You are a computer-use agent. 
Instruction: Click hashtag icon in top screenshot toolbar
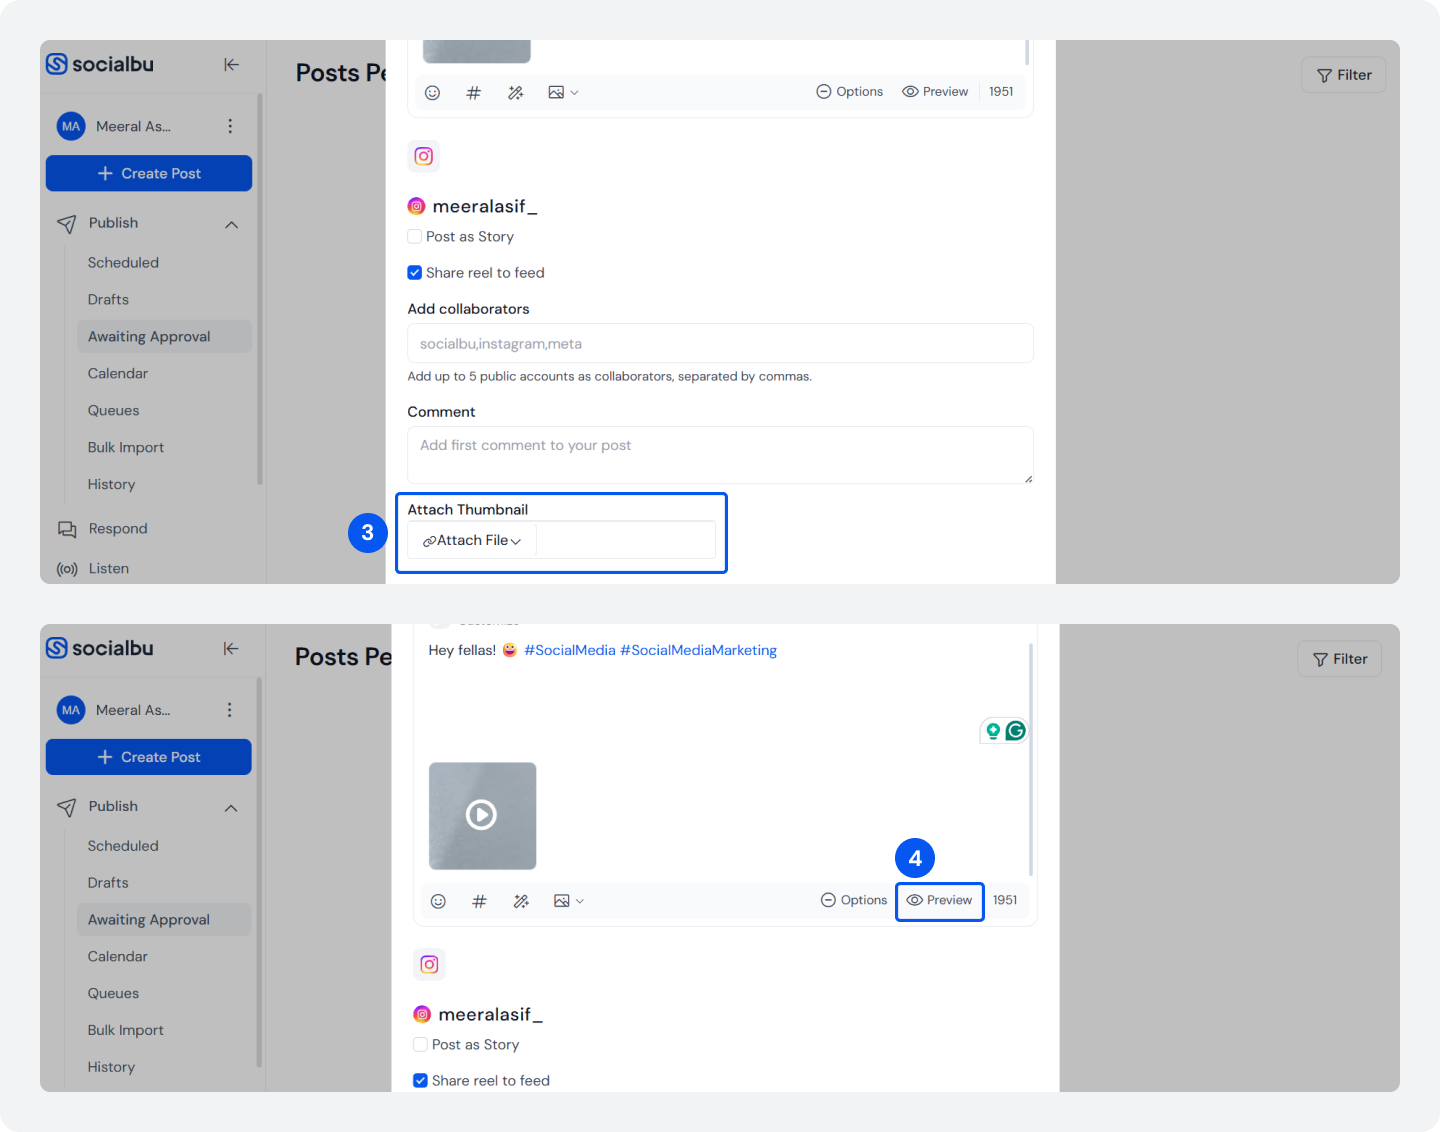pyautogui.click(x=474, y=92)
